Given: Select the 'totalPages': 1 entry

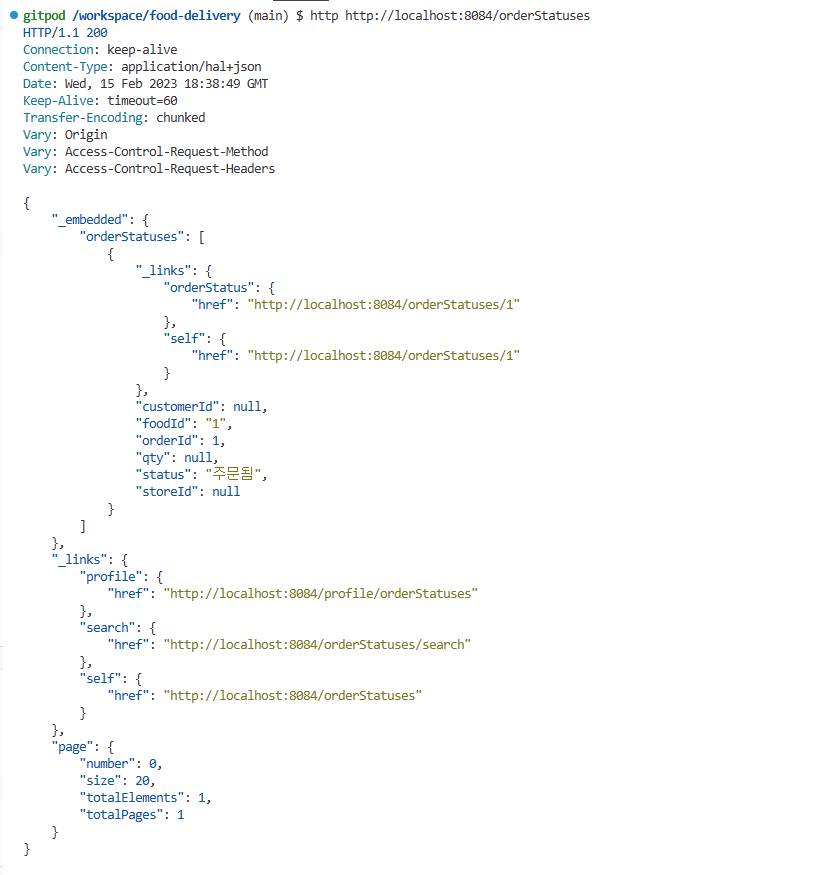Looking at the screenshot, I should (x=132, y=815).
